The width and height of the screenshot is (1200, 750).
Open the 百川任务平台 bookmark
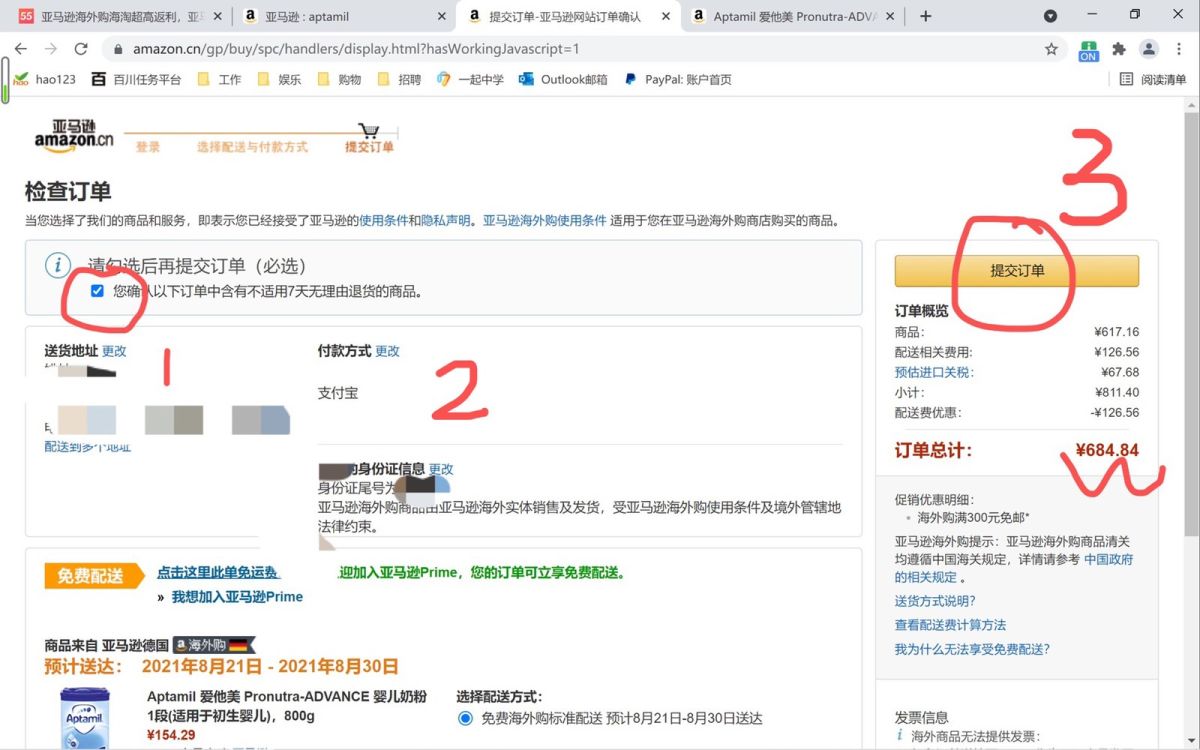[x=137, y=79]
